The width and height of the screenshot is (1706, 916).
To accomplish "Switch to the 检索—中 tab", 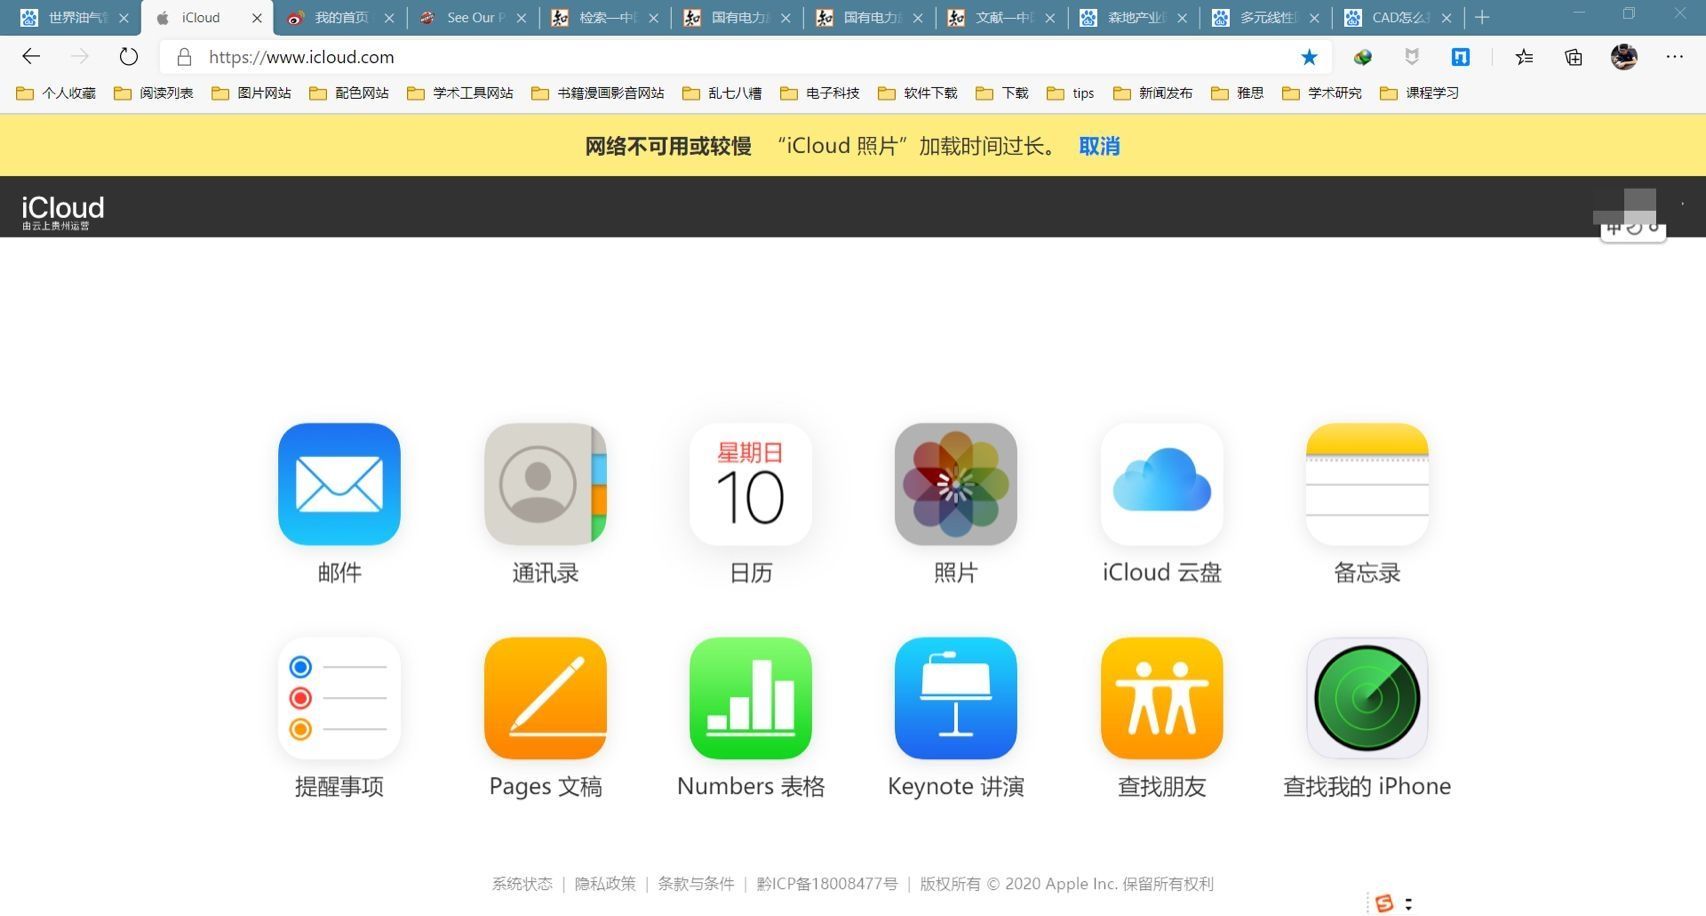I will click(x=604, y=18).
